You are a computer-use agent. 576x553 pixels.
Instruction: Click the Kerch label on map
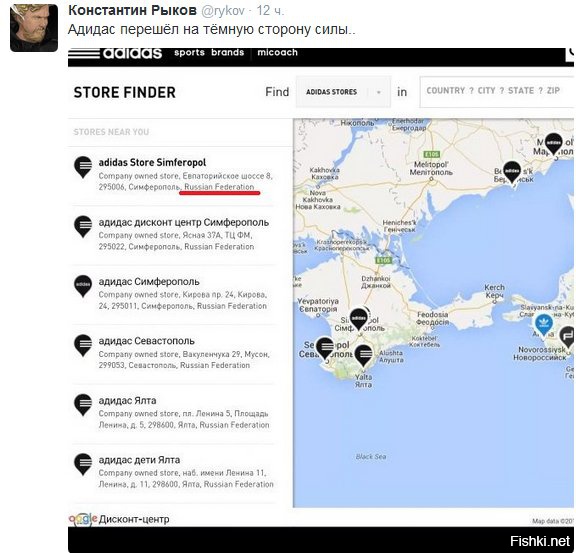(x=494, y=291)
